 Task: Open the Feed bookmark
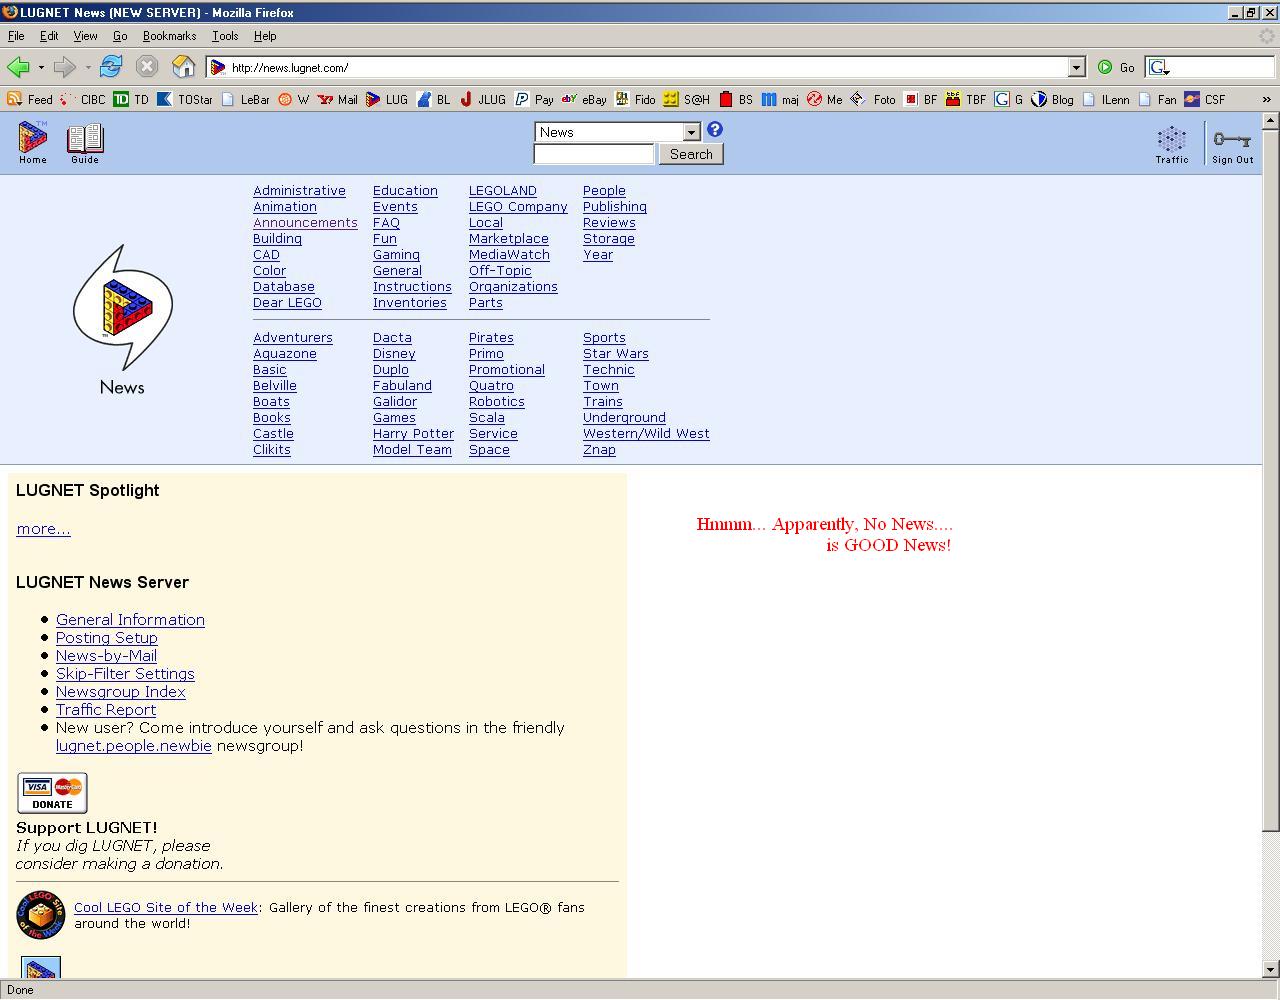coord(30,99)
